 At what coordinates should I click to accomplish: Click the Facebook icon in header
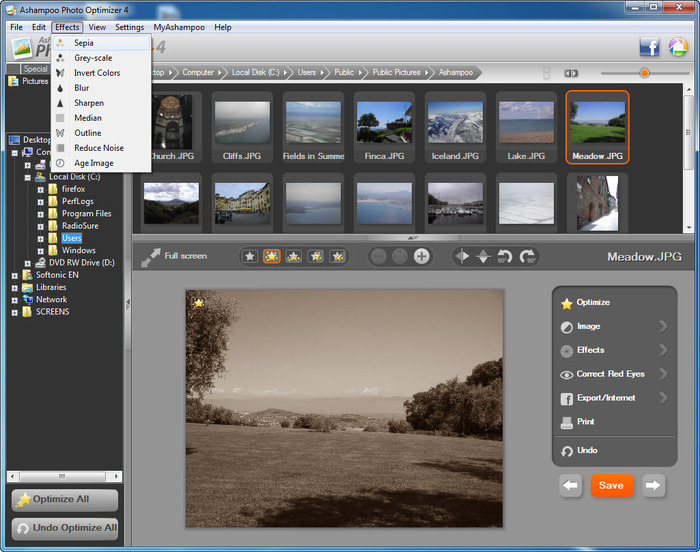649,47
